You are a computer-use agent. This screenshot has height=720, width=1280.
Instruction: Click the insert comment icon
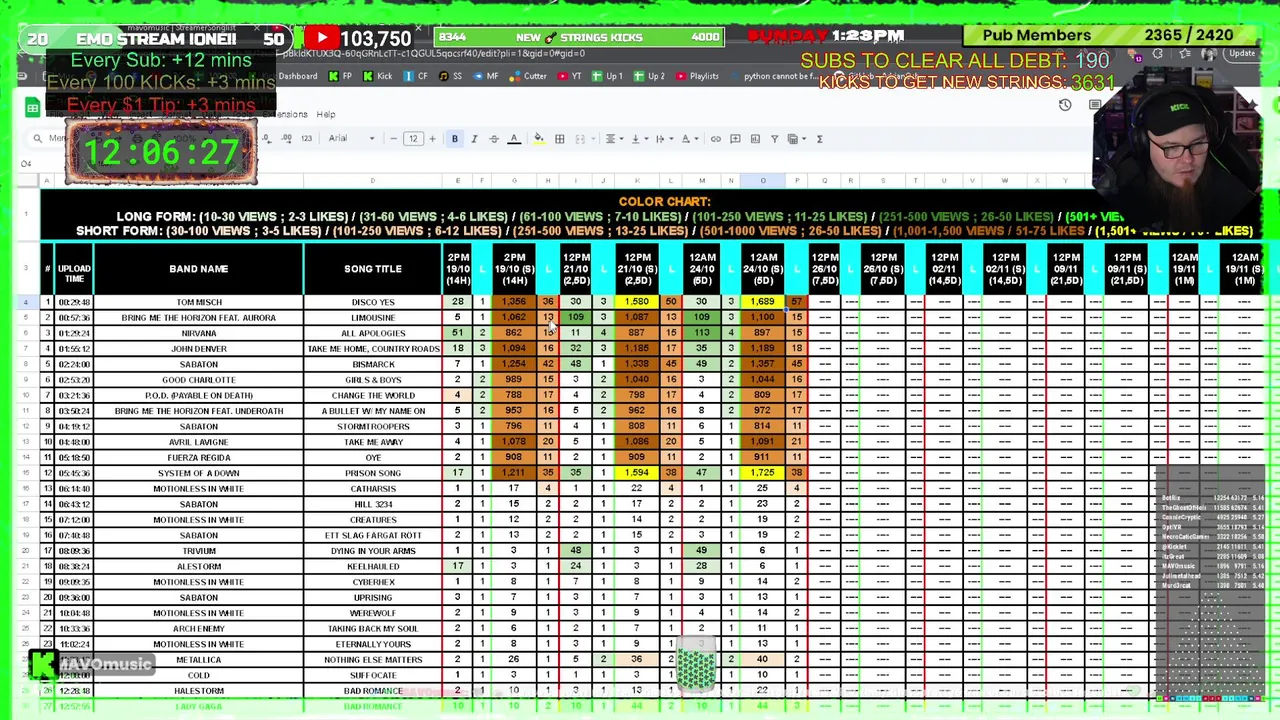pyautogui.click(x=735, y=139)
